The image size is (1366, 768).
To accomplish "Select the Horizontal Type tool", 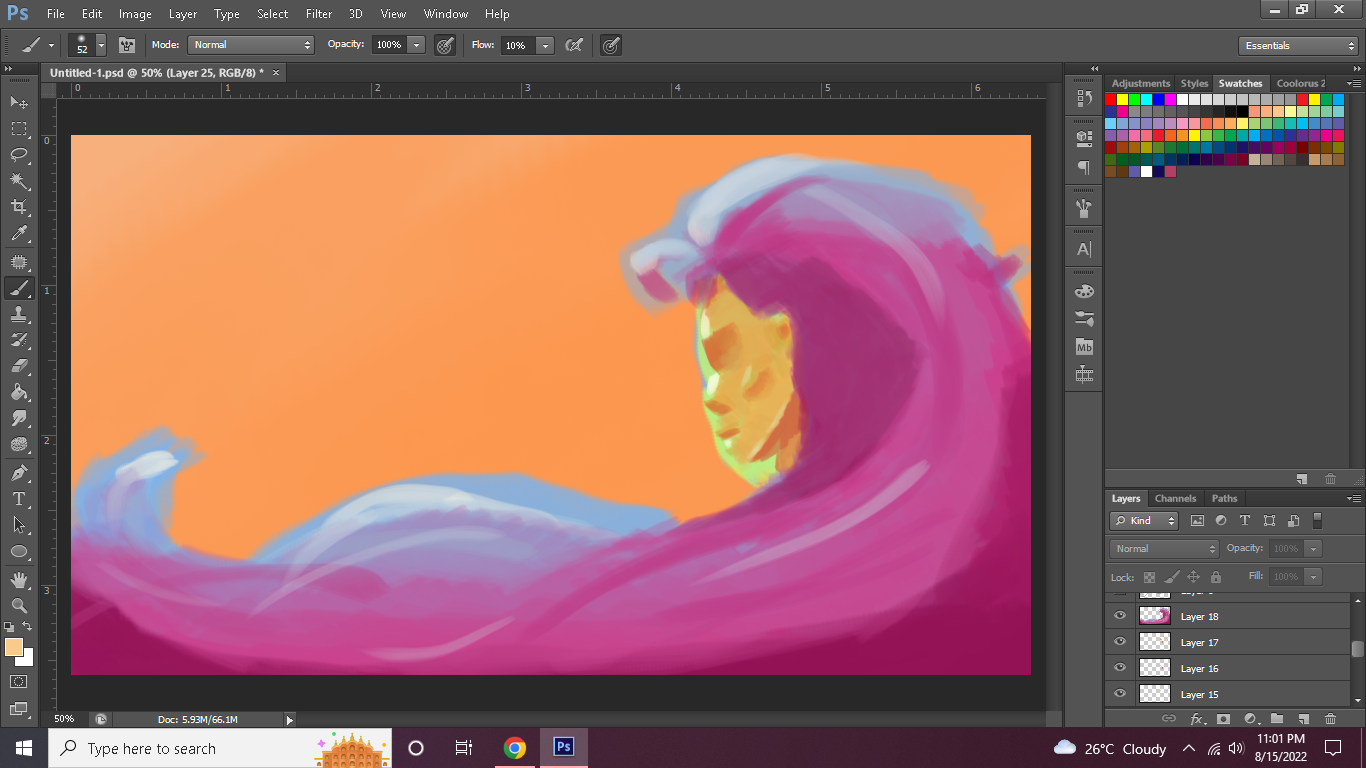I will [x=19, y=498].
